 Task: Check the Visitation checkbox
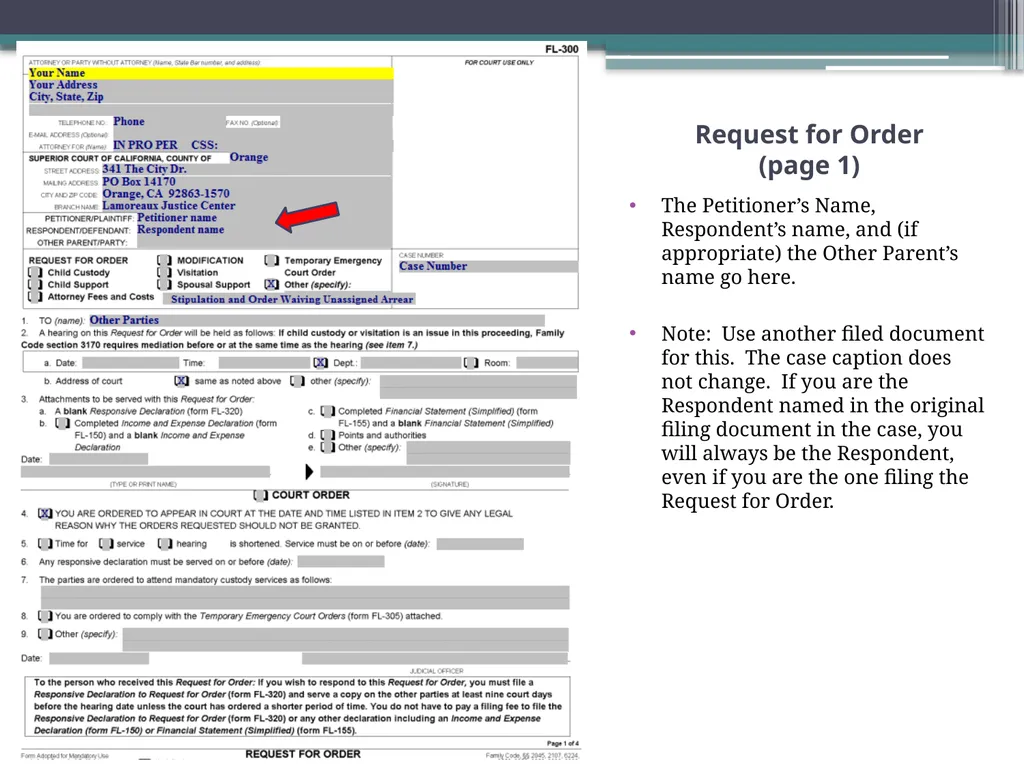click(x=165, y=272)
